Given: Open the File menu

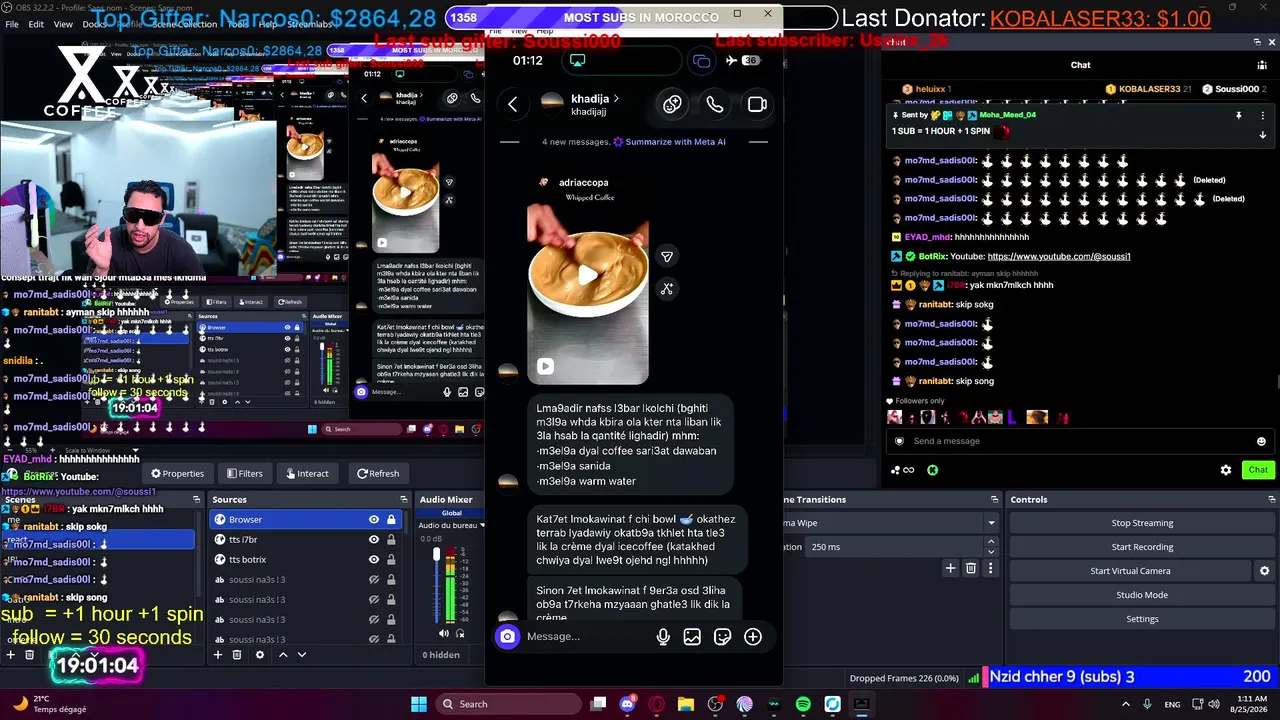Looking at the screenshot, I should 12,24.
